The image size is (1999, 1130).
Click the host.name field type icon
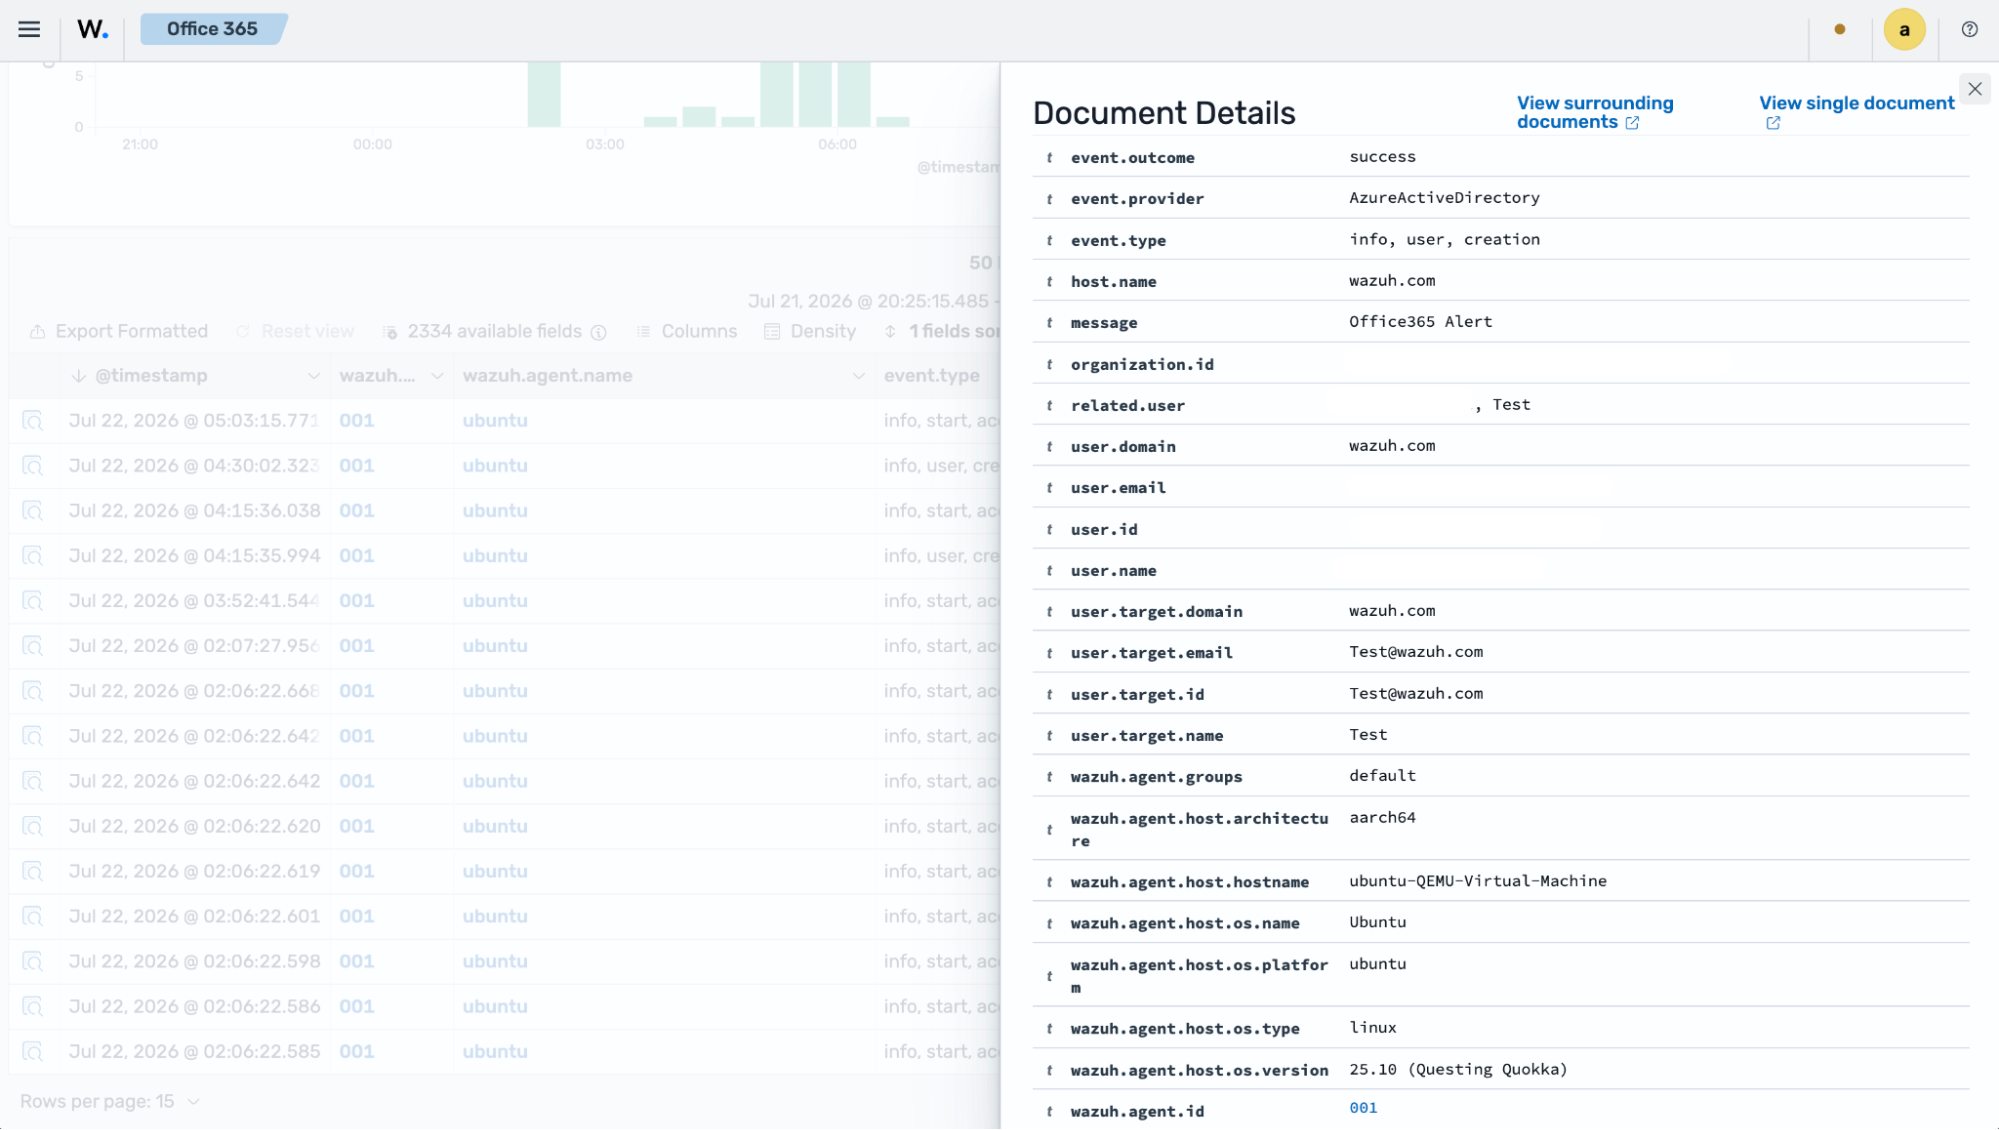pos(1049,282)
